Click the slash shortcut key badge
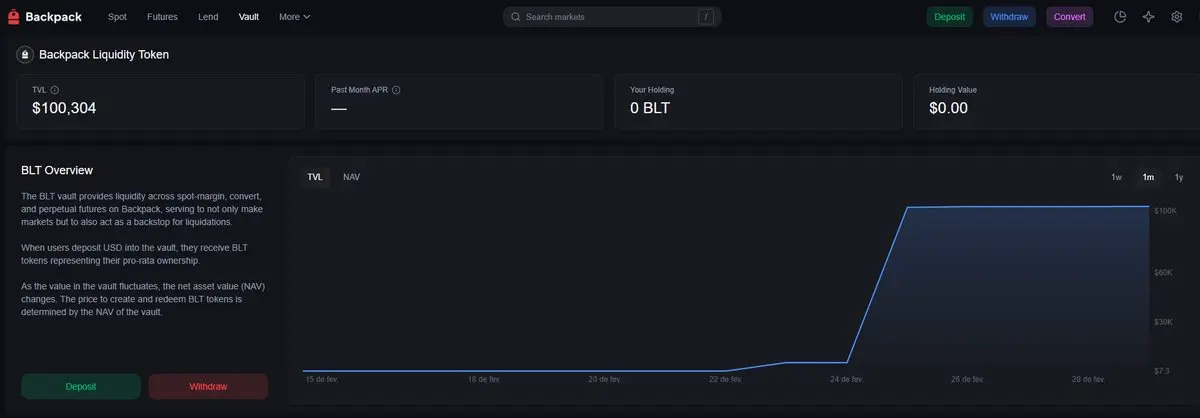 (705, 17)
